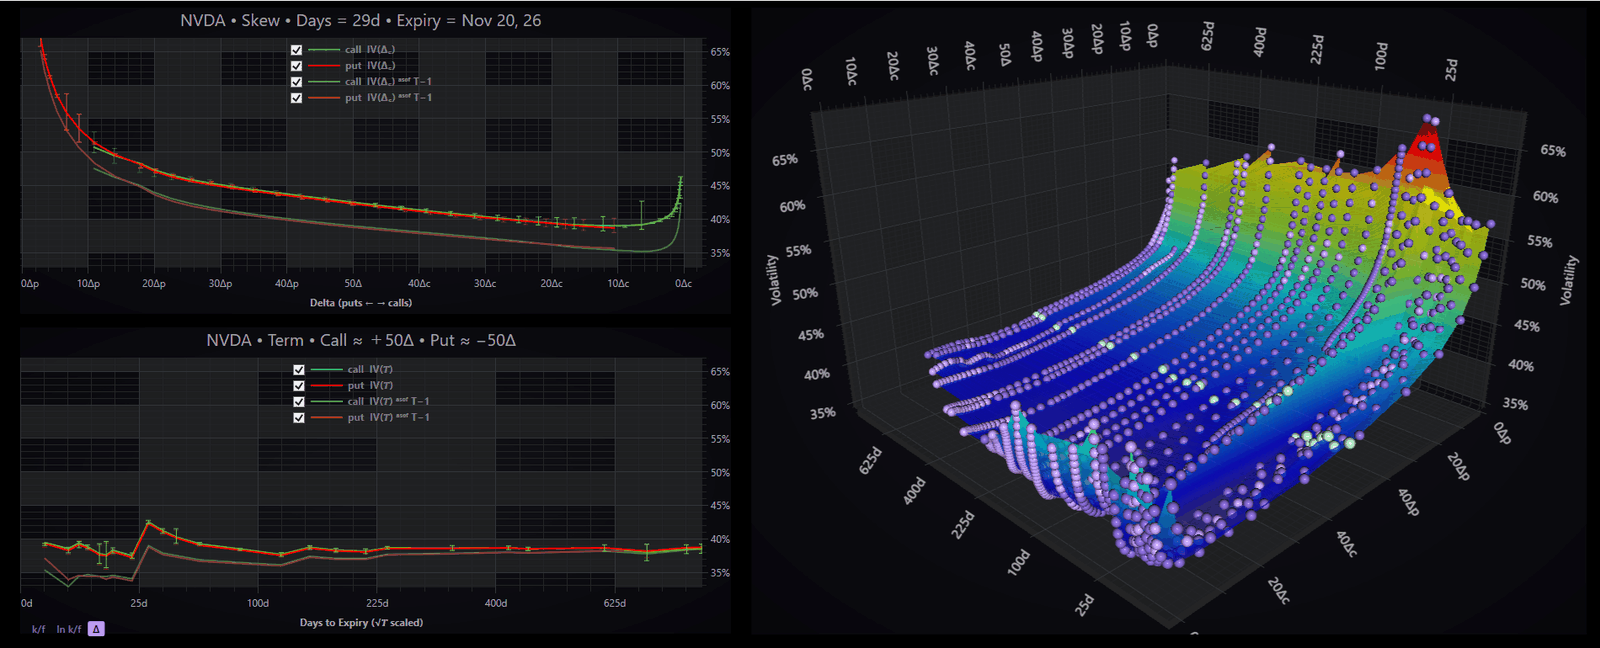Click the 50% tick on term chart y-axis
1600x648 pixels.
tap(720, 473)
